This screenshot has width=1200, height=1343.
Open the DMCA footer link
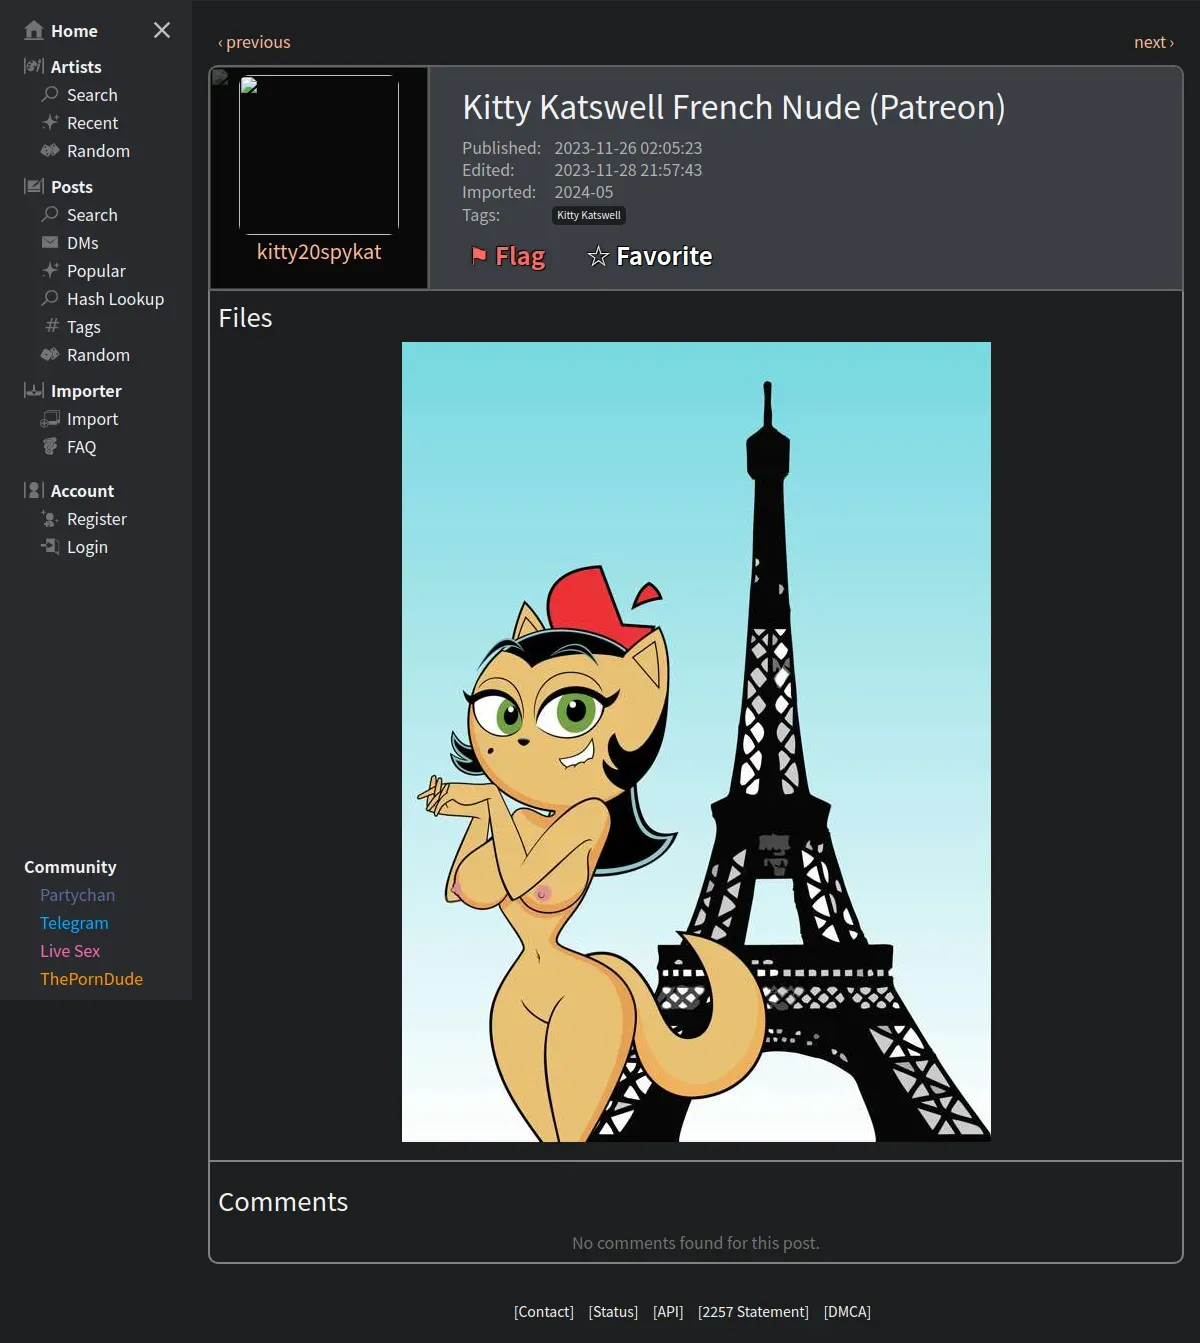tap(847, 1312)
